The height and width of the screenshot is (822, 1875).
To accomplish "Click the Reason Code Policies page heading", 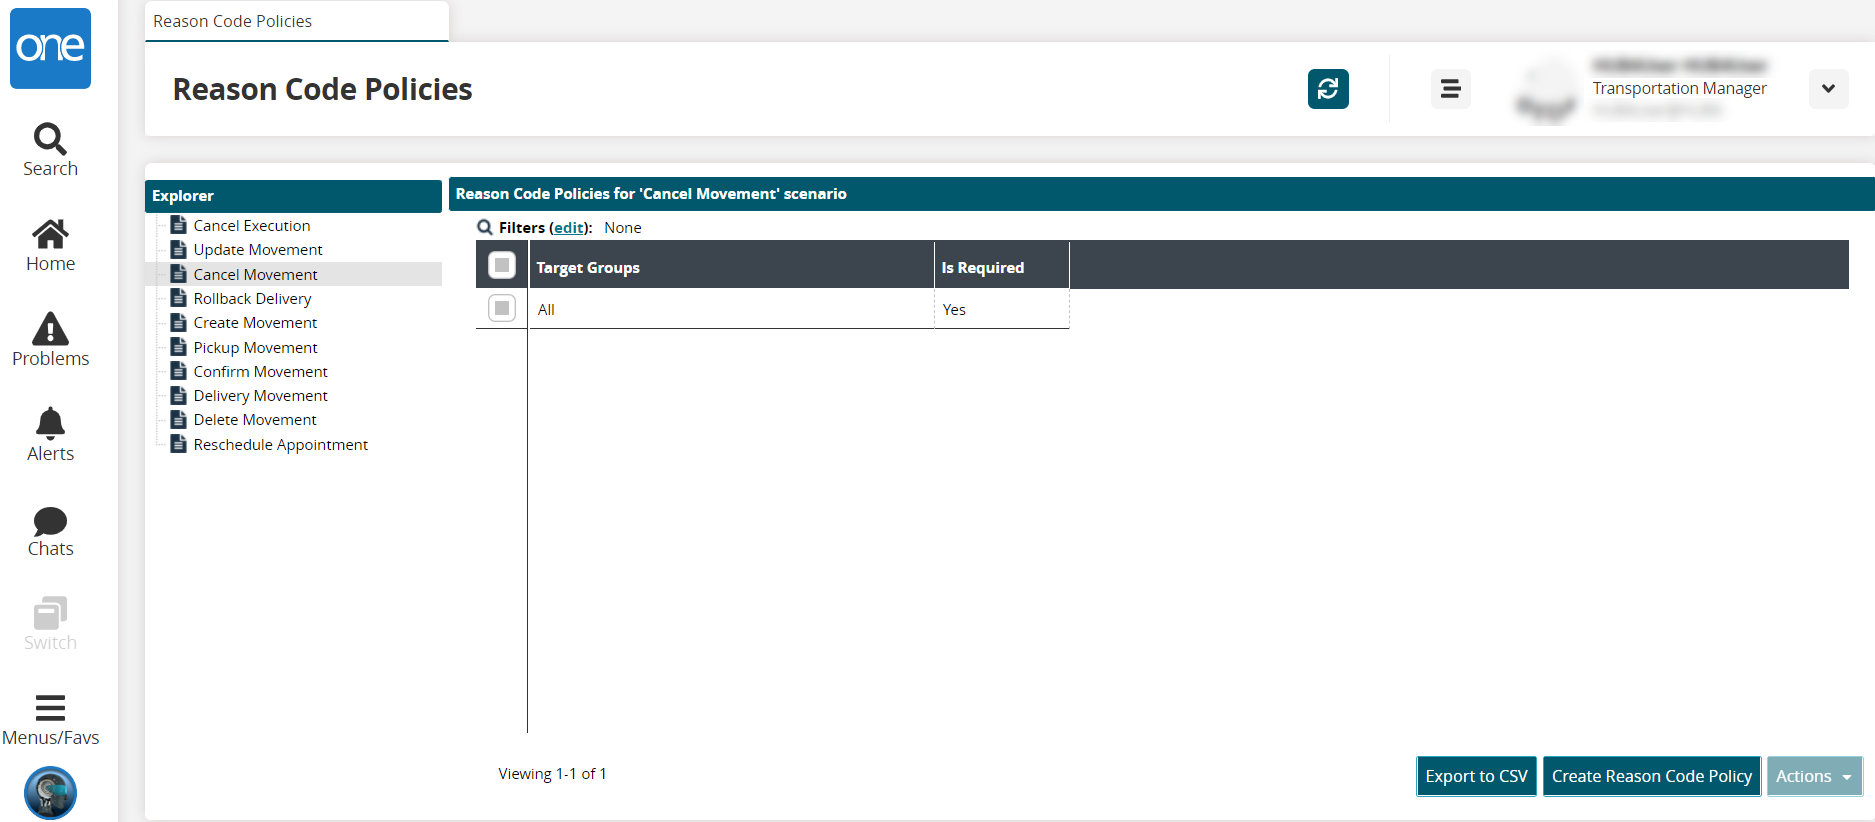I will 322,89.
